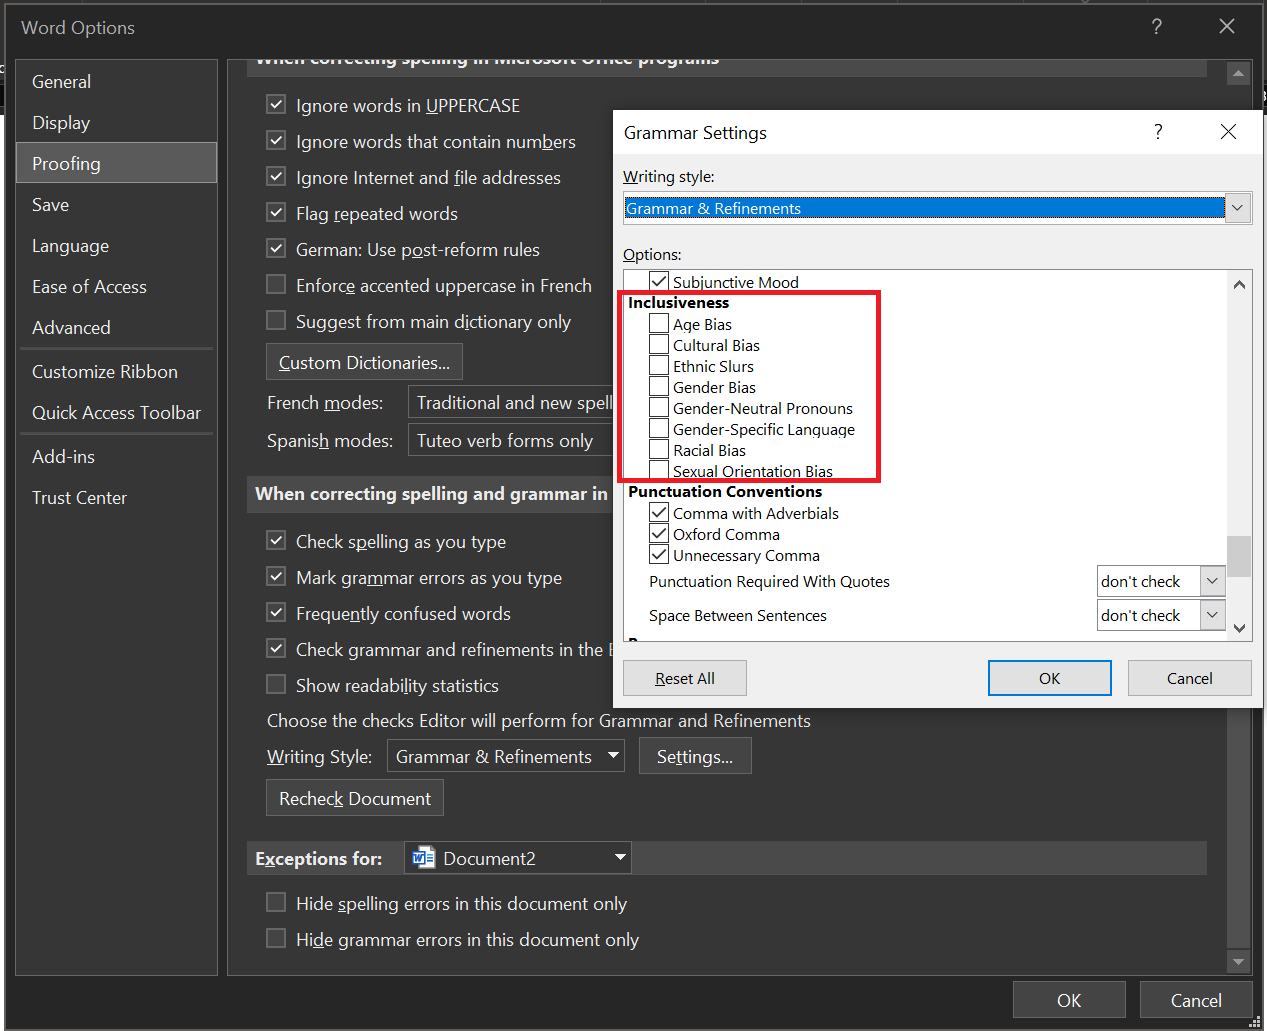
Task: Switch to the Trust Center section
Action: tap(79, 497)
